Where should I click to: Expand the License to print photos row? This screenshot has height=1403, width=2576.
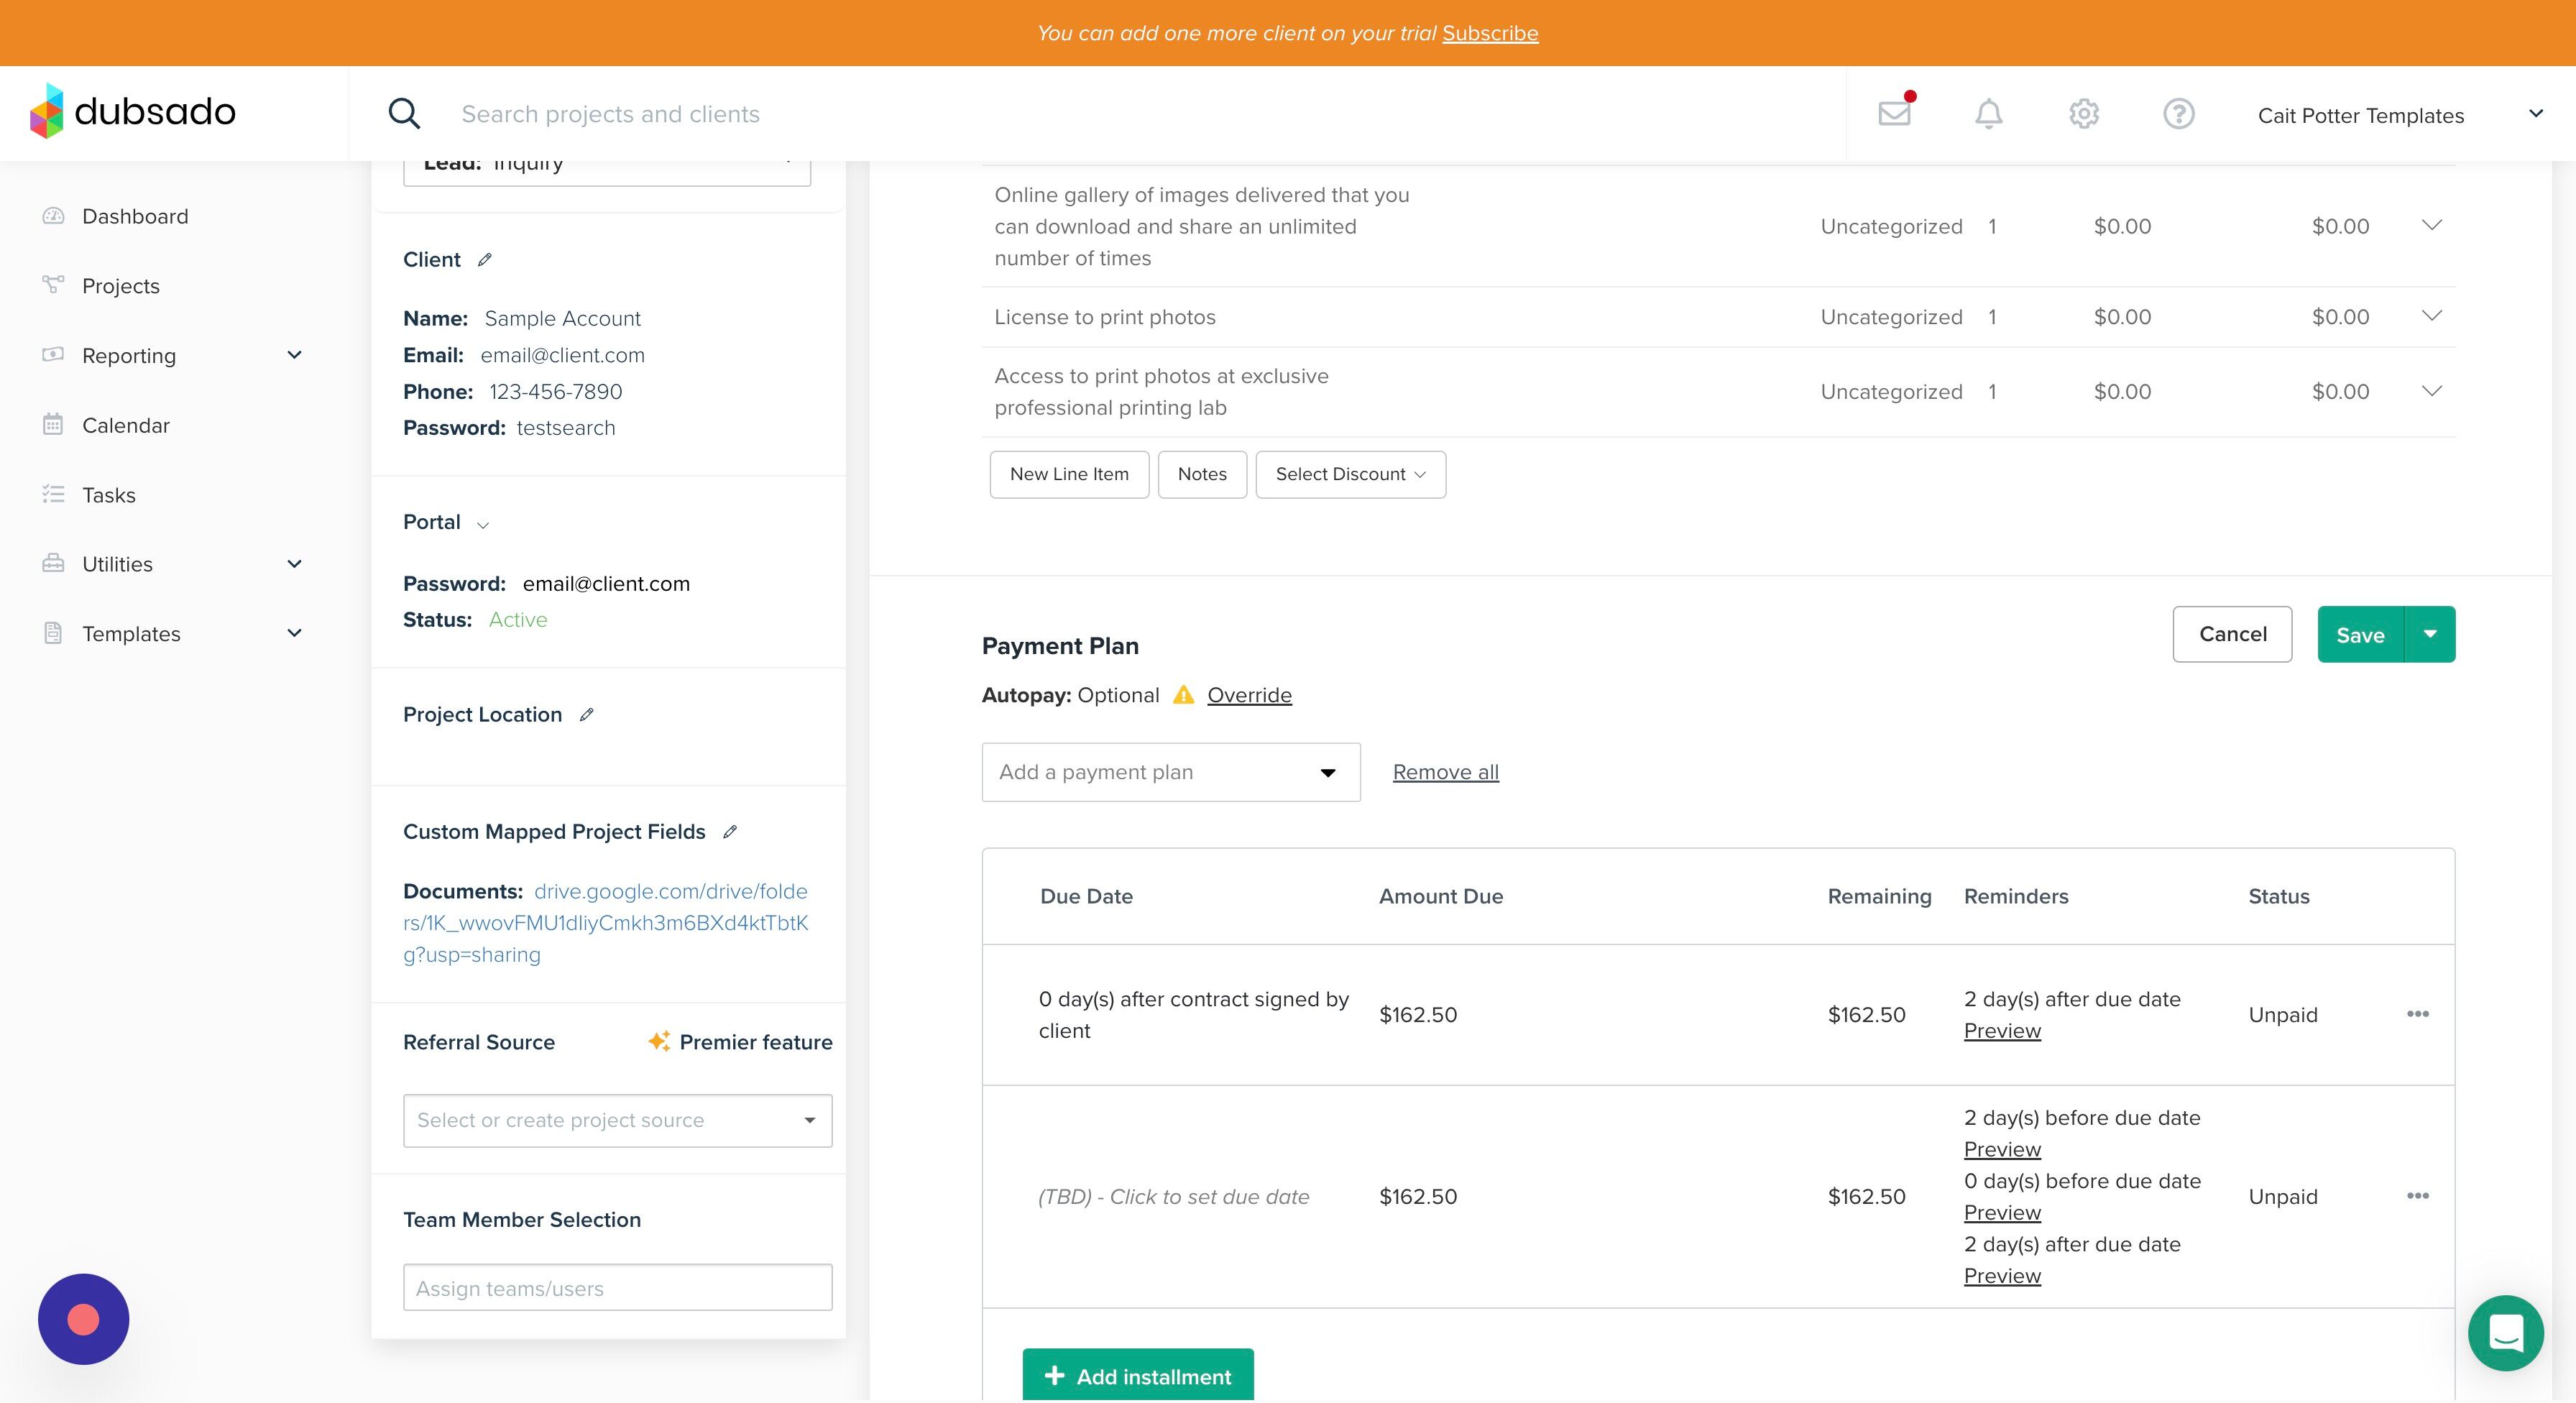2431,316
